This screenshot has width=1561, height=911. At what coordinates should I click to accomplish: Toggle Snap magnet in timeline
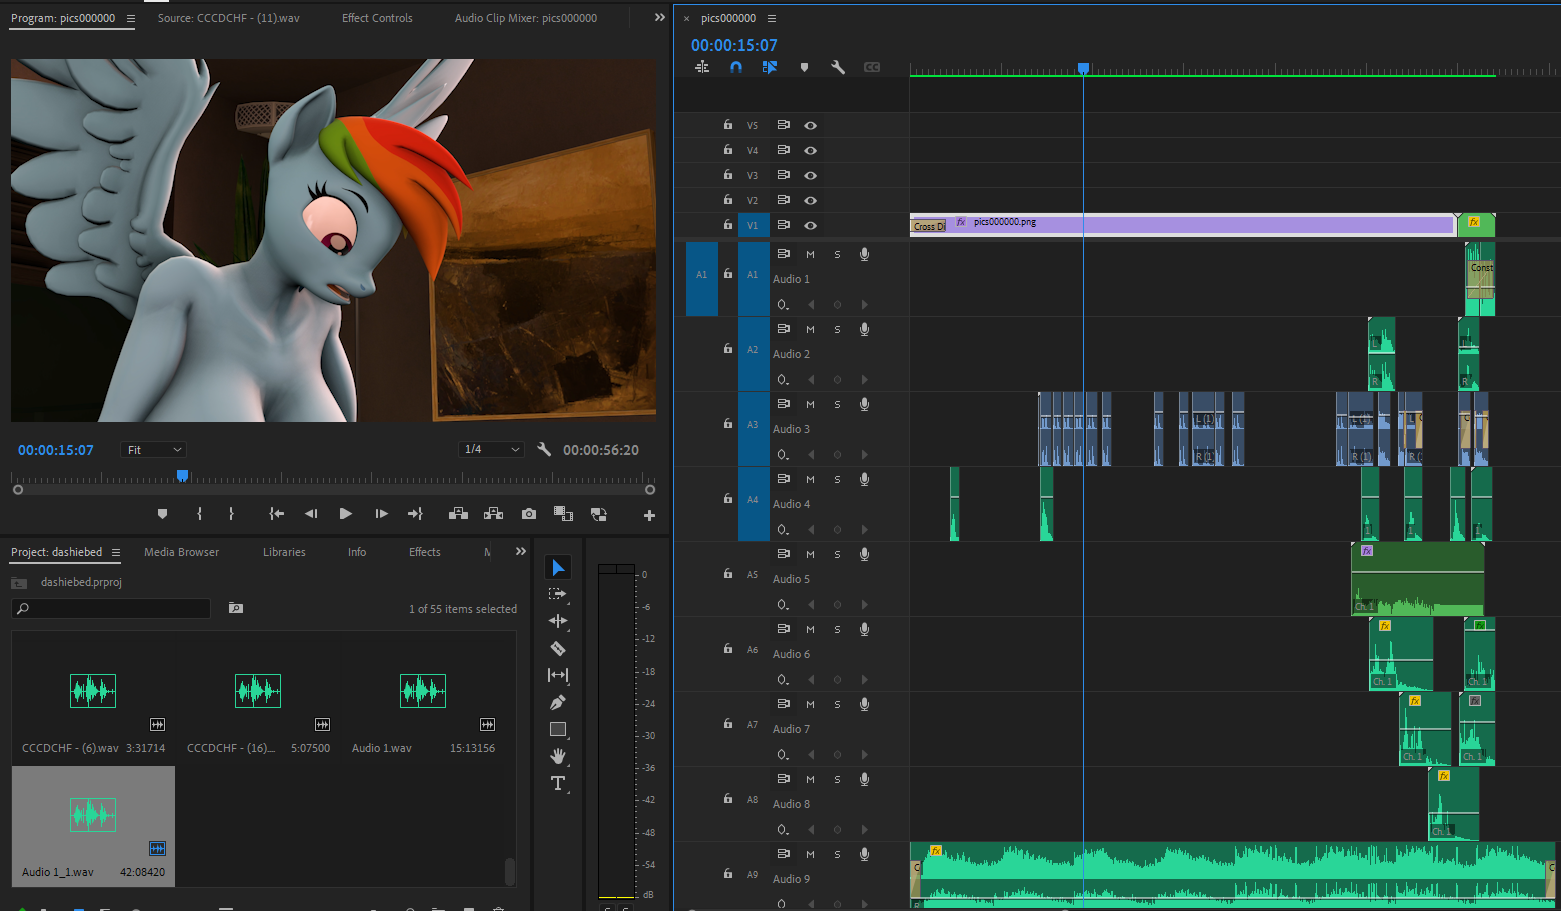pyautogui.click(x=736, y=67)
